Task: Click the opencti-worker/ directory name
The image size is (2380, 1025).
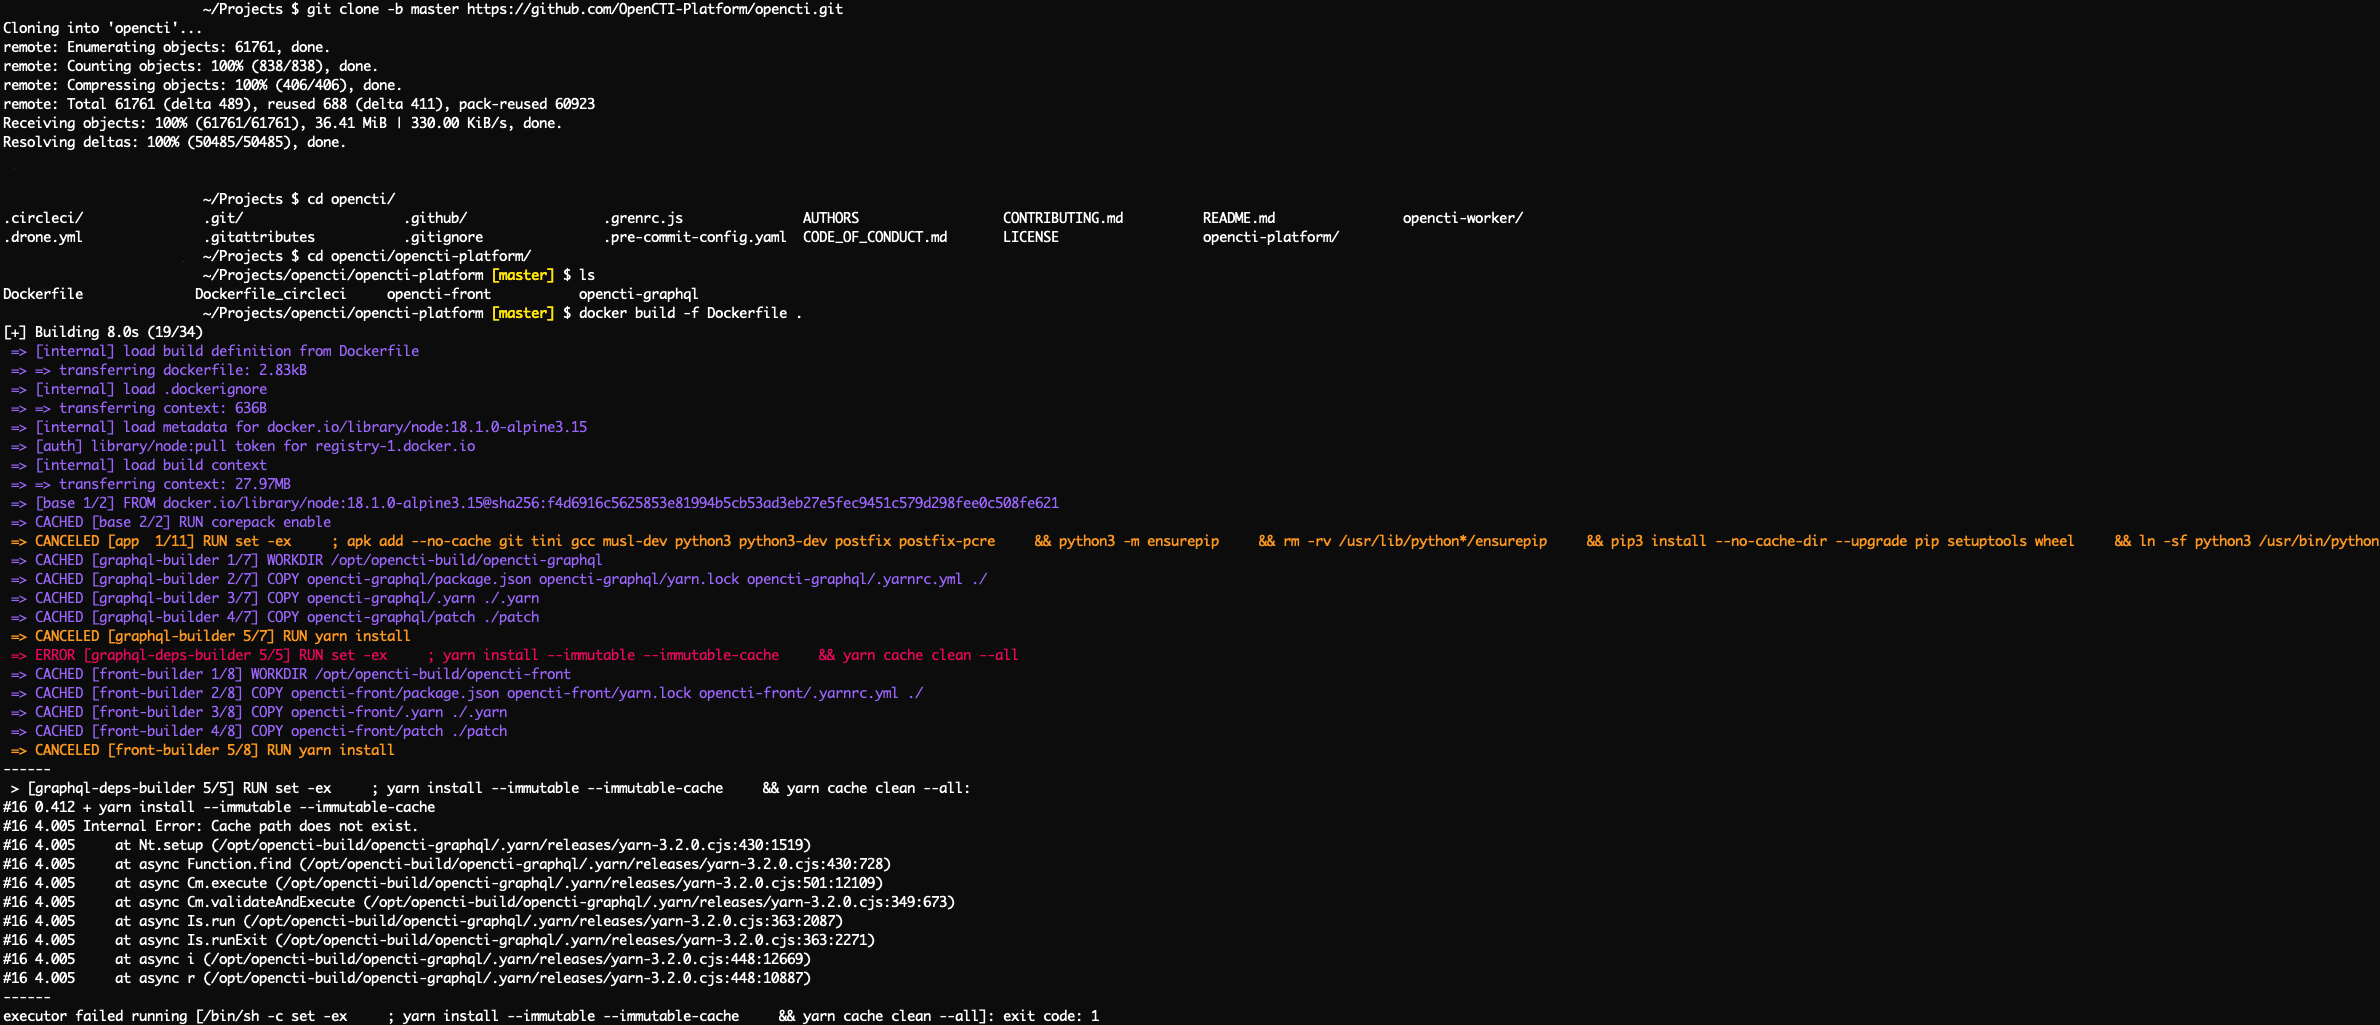Action: [1463, 218]
